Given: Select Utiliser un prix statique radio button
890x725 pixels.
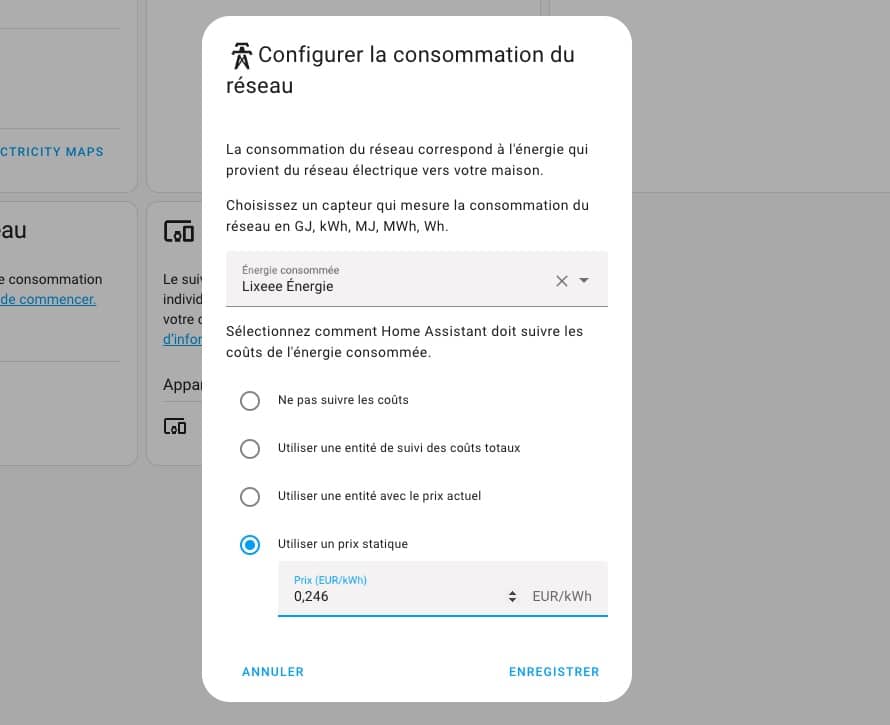Looking at the screenshot, I should coord(250,545).
